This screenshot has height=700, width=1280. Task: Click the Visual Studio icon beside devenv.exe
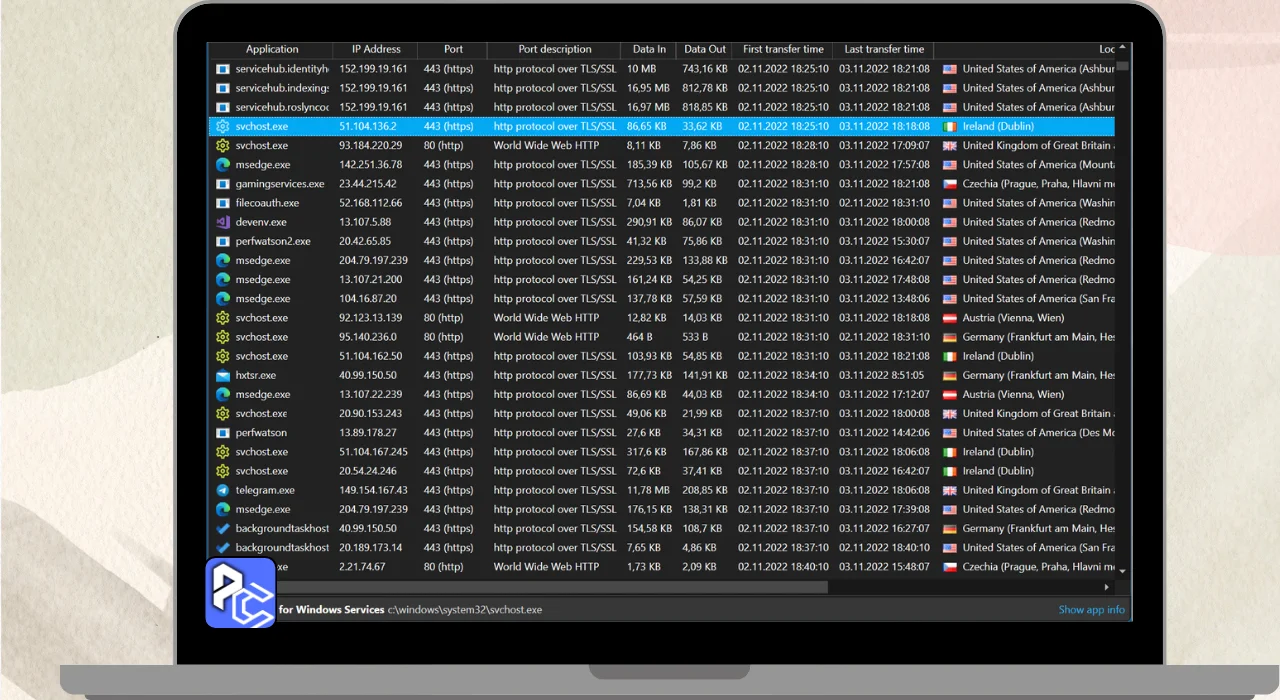coord(223,222)
